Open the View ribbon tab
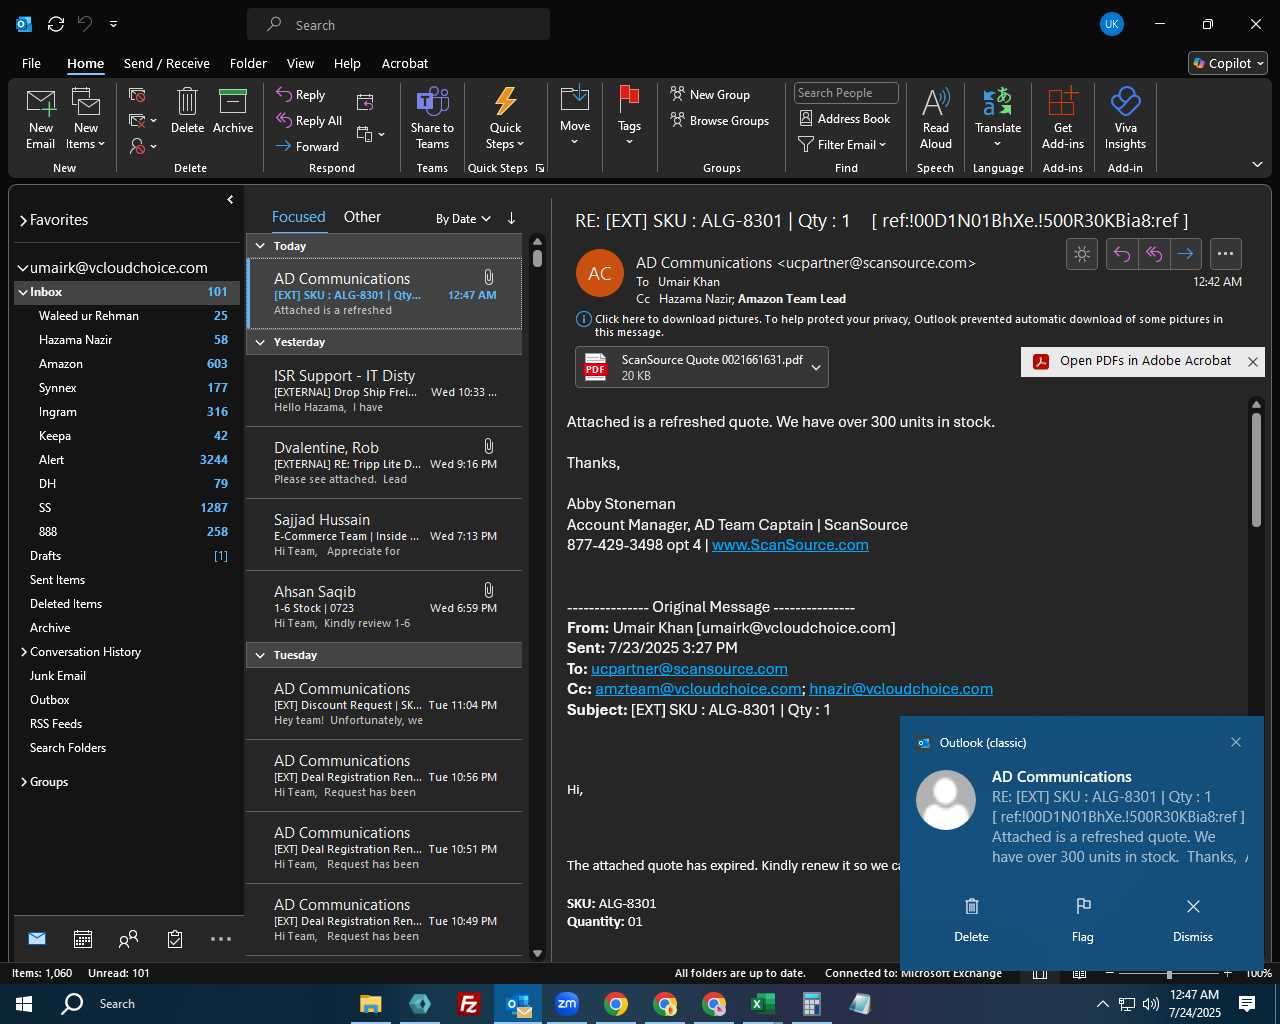The height and width of the screenshot is (1024, 1280). tap(300, 63)
